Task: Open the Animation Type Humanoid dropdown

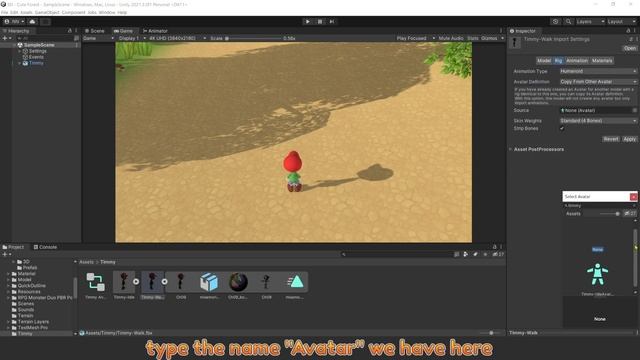Action: click(x=598, y=71)
